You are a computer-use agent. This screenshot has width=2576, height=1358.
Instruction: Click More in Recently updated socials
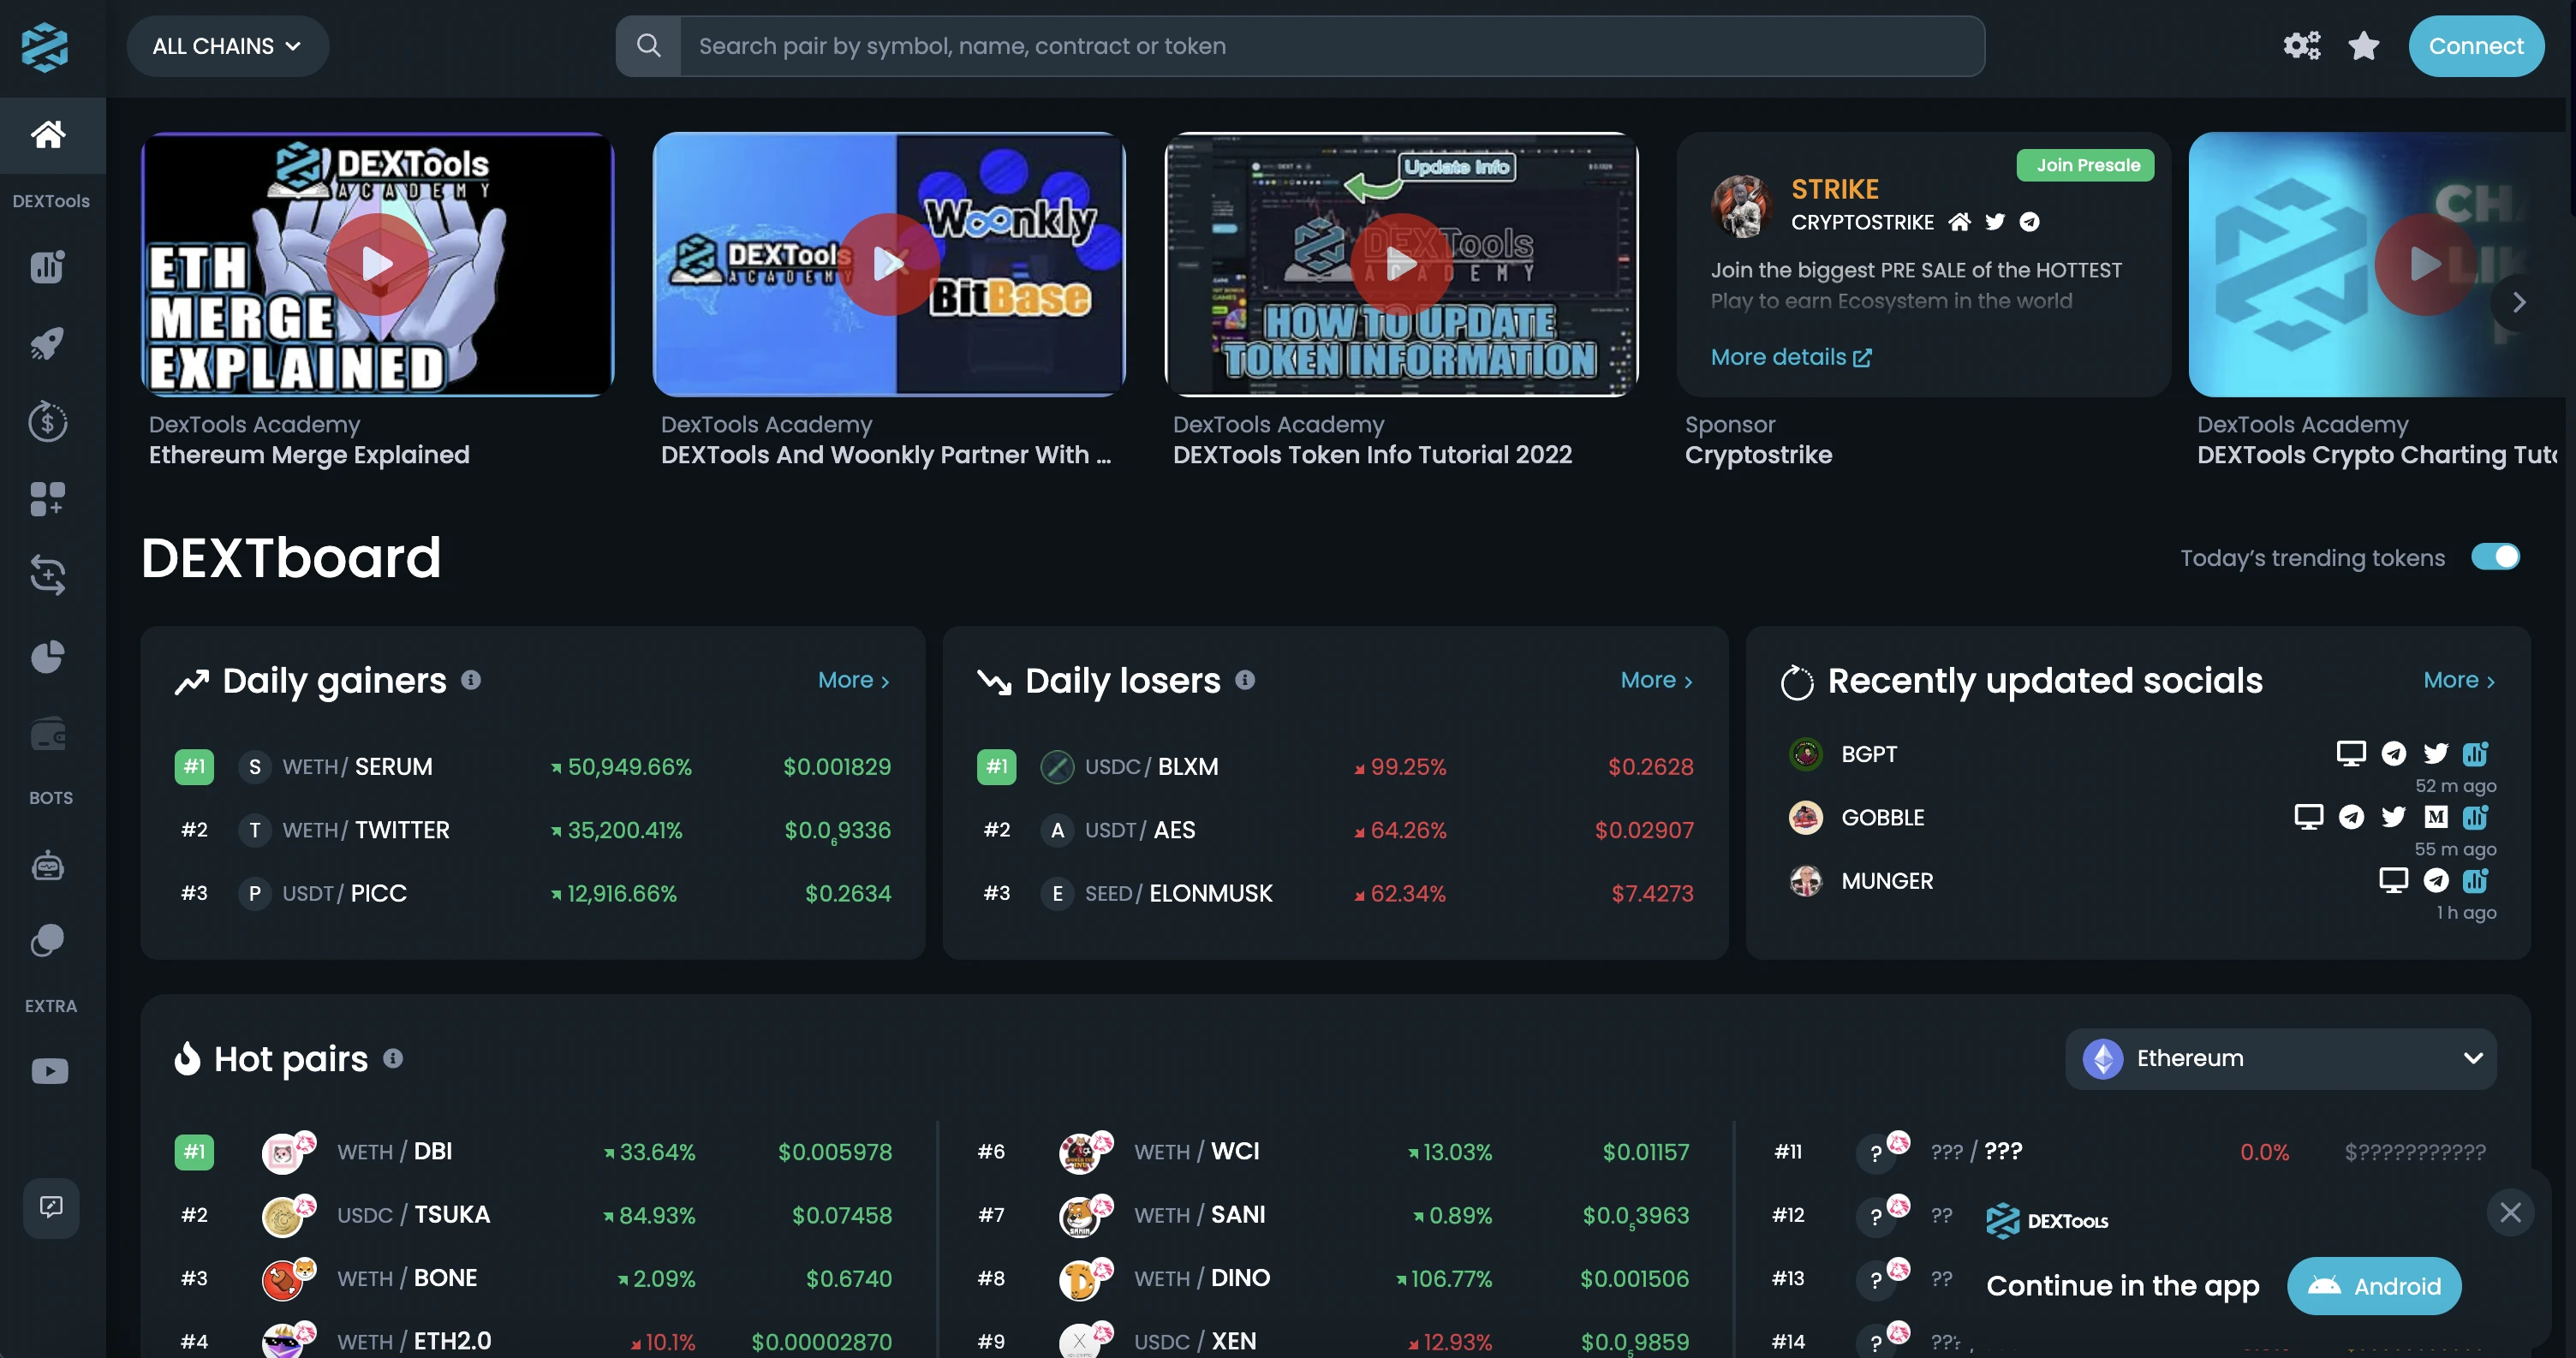pyautogui.click(x=2459, y=680)
